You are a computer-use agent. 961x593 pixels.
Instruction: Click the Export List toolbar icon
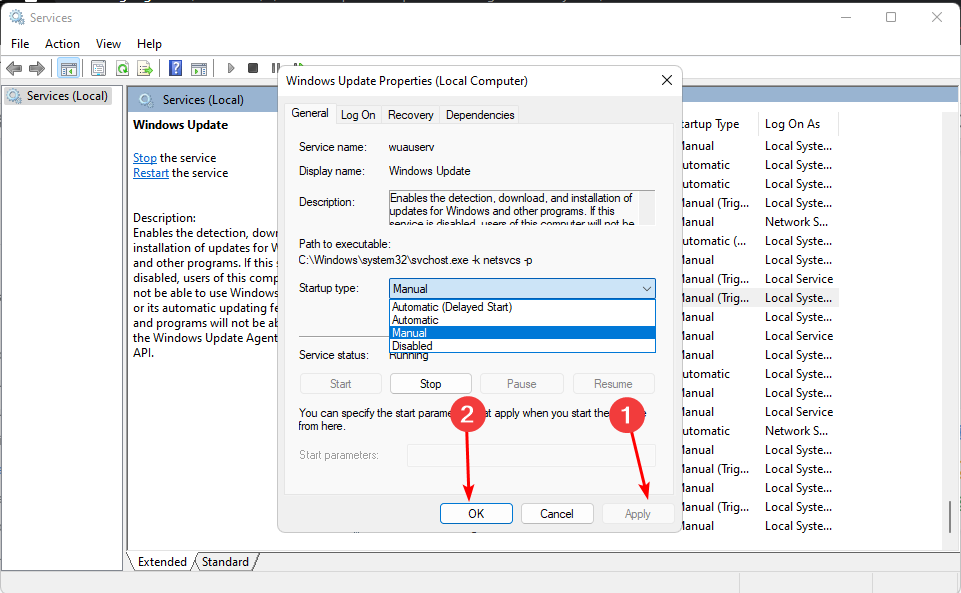coord(145,68)
